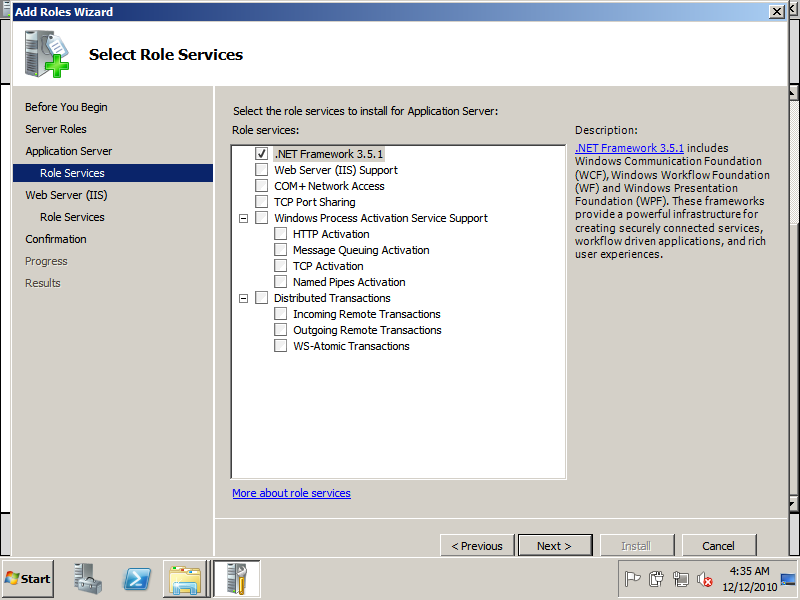The height and width of the screenshot is (600, 800).
Task: Select the Windows Process Activation Service Support label
Action: (381, 218)
